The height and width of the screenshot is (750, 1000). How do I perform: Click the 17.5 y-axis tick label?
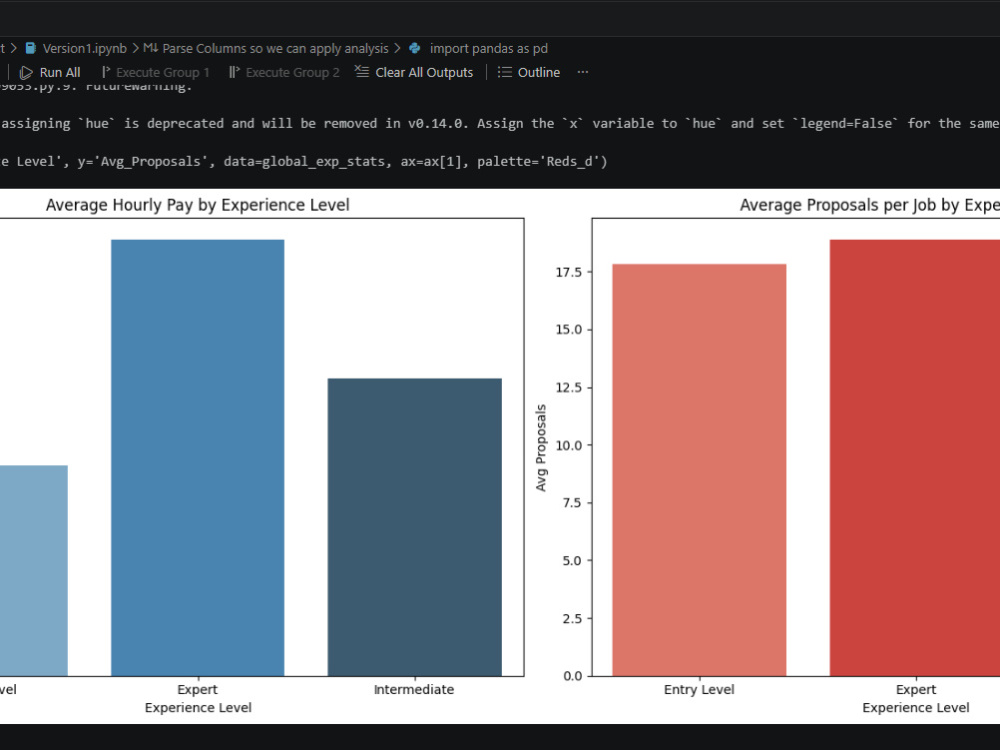pyautogui.click(x=569, y=272)
